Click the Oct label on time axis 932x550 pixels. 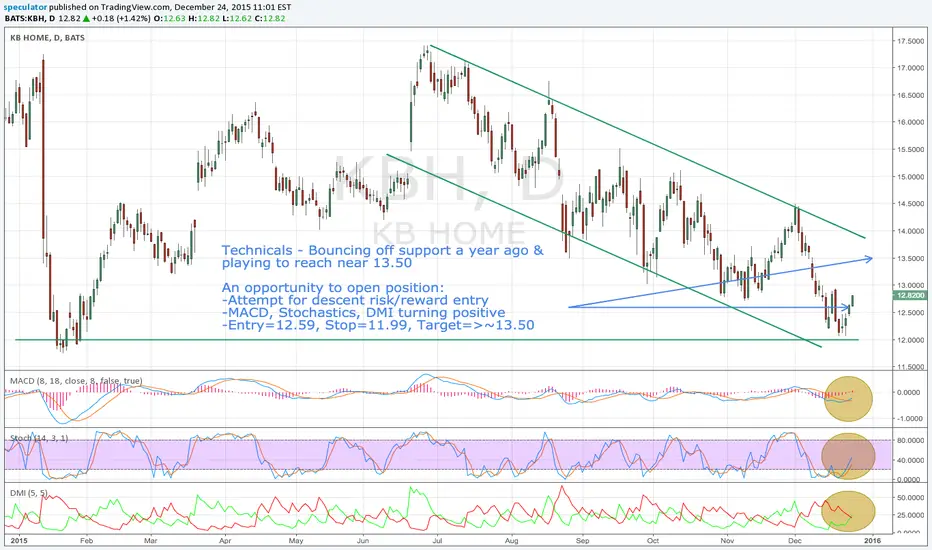pyautogui.click(x=653, y=541)
